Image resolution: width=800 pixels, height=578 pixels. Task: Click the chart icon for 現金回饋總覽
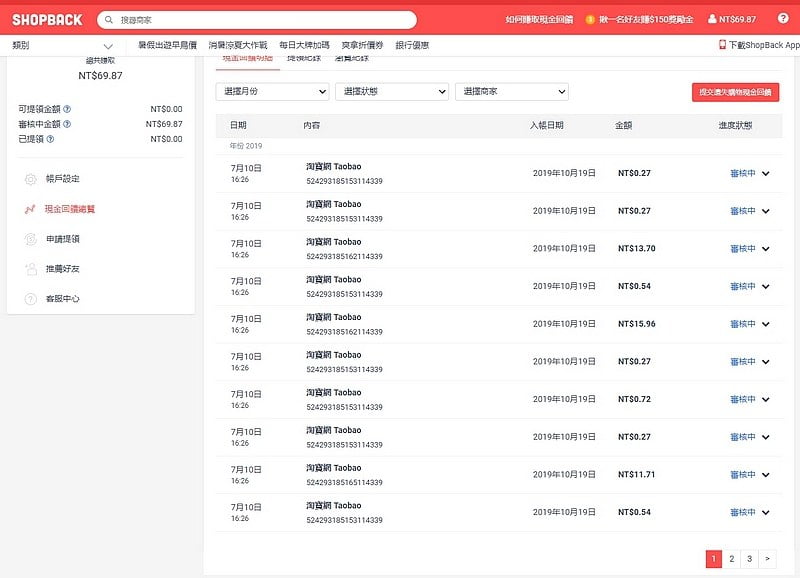tap(31, 209)
